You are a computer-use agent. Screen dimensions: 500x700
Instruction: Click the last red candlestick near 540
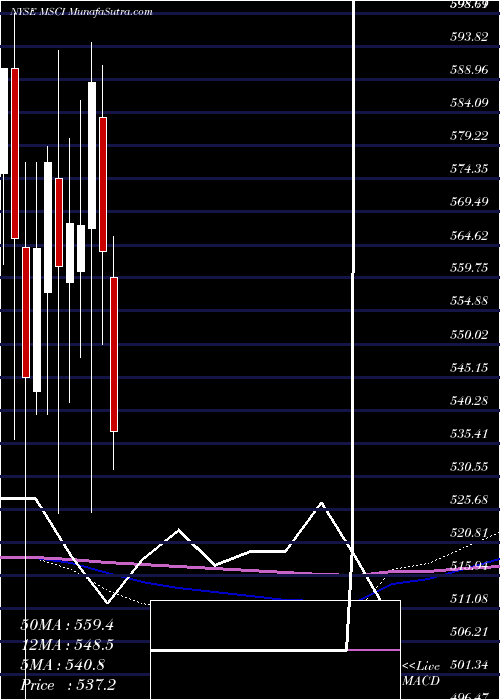[x=114, y=354]
